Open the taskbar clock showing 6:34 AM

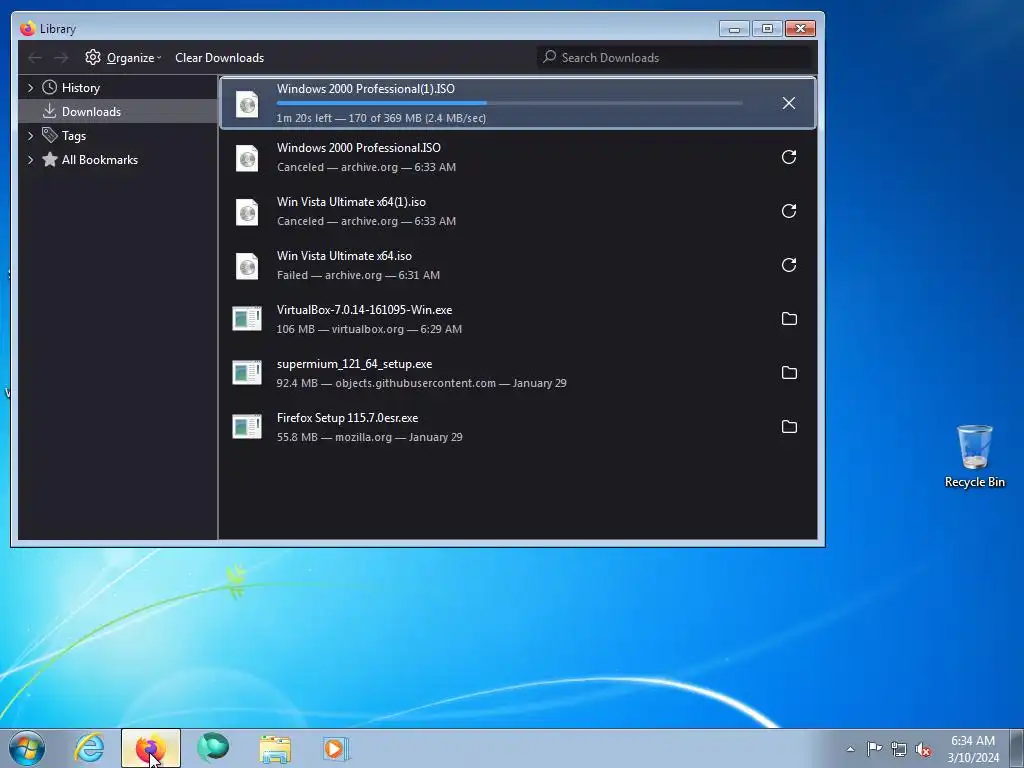click(973, 748)
